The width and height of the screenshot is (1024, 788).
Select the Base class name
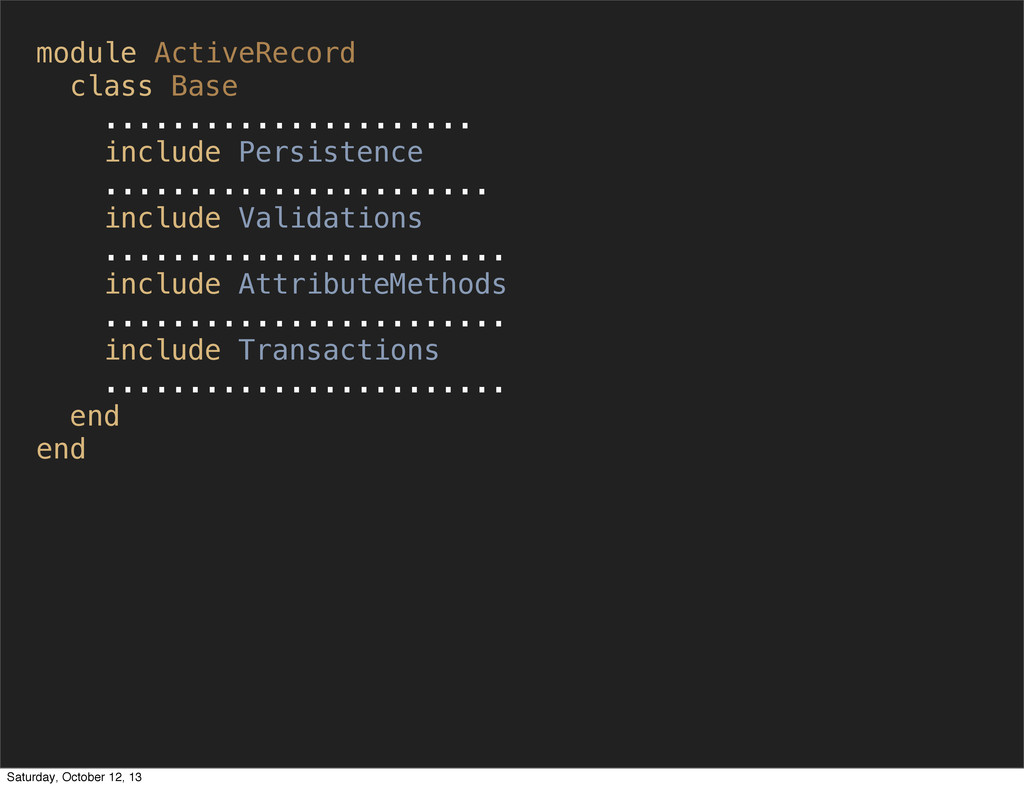204,86
